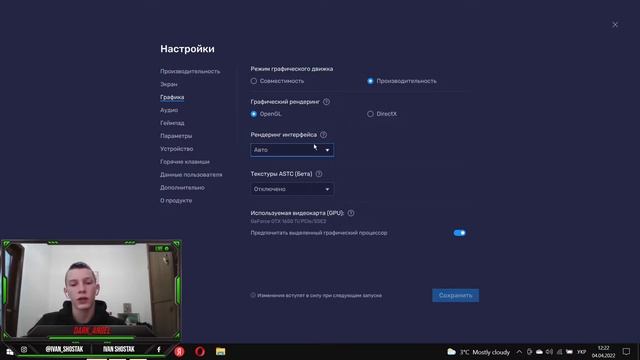Click the info icon beside restart notice
The height and width of the screenshot is (360, 640).
(x=253, y=295)
